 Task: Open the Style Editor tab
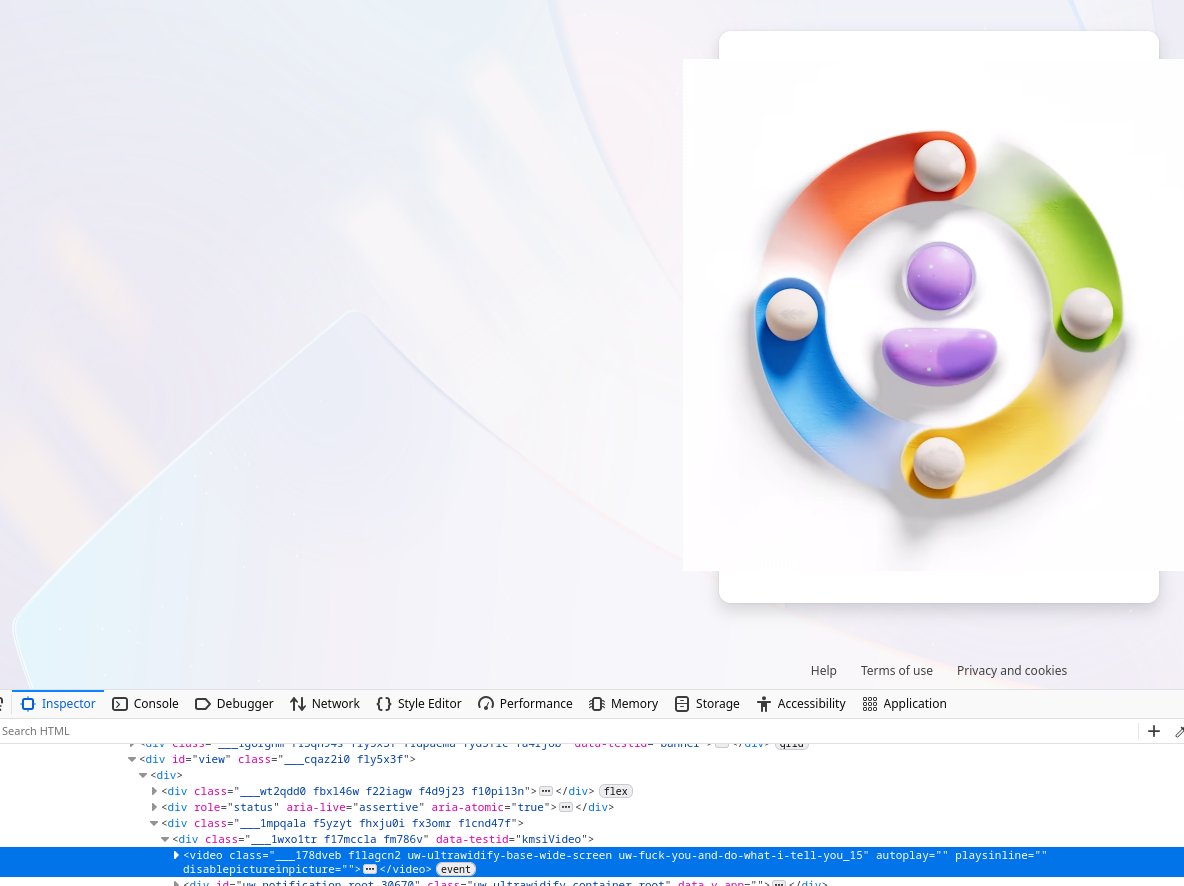coord(419,703)
